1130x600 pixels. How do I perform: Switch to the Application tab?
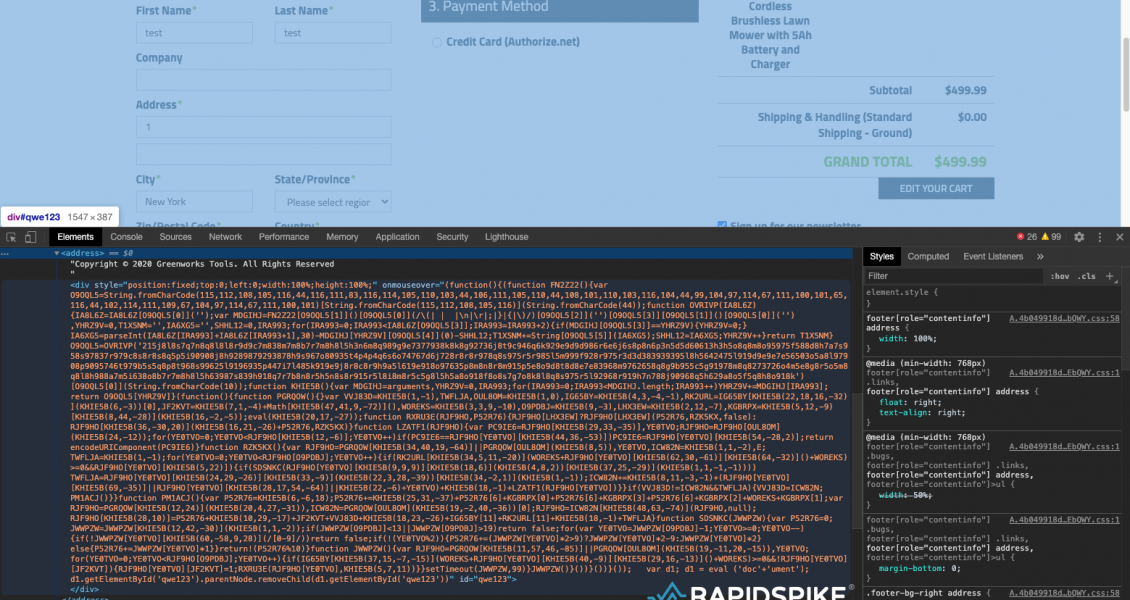coord(397,237)
